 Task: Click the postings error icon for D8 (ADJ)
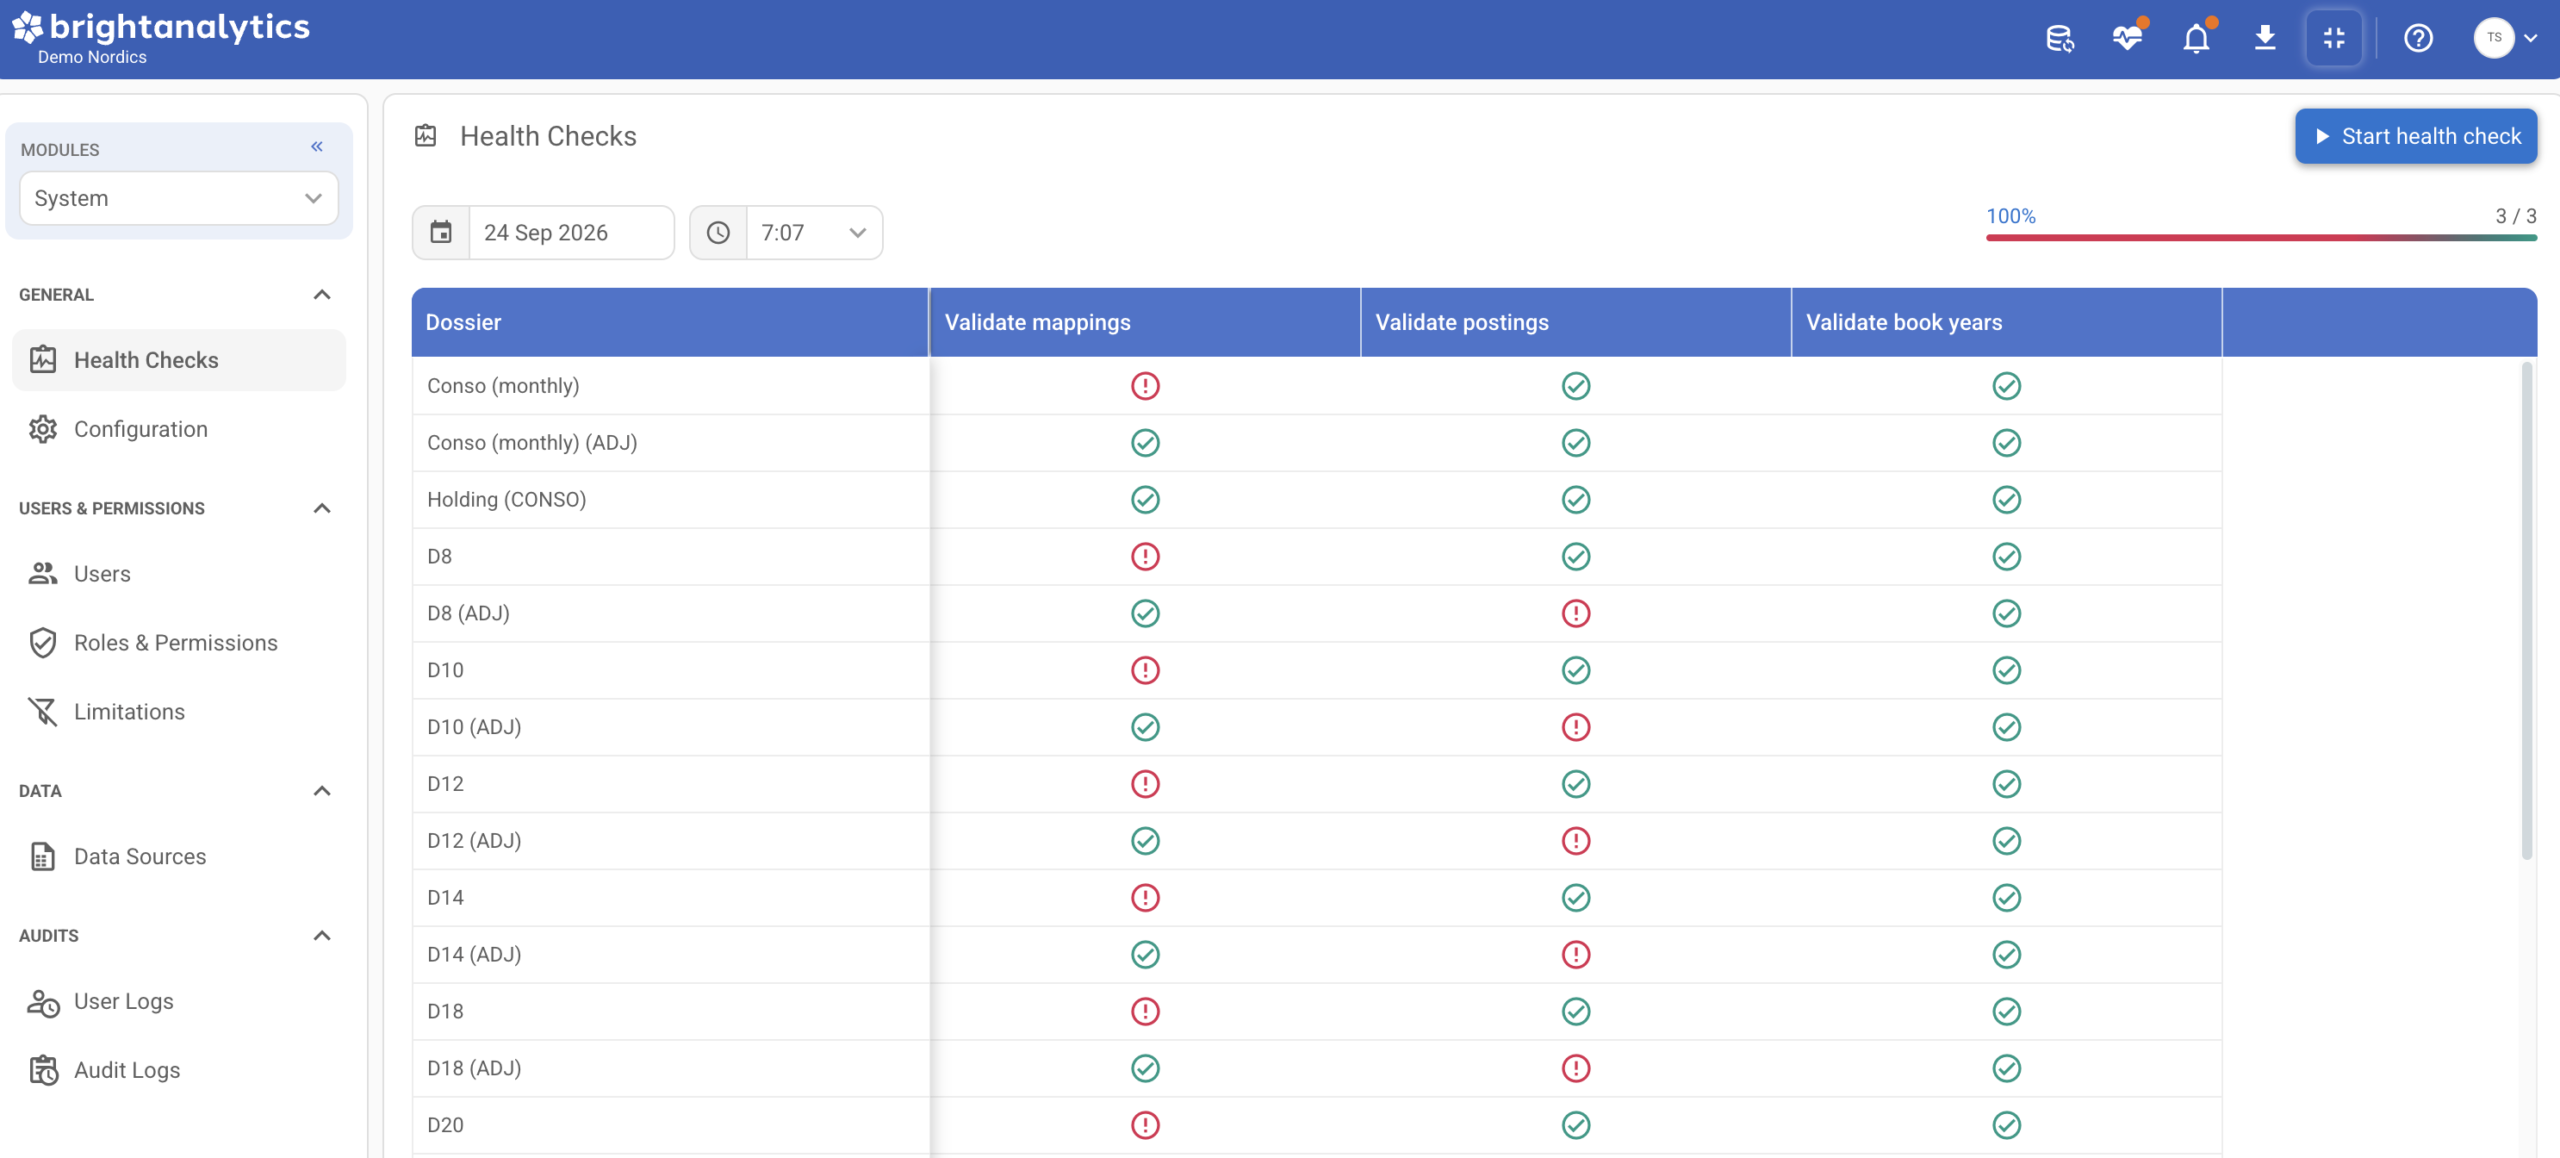1576,614
